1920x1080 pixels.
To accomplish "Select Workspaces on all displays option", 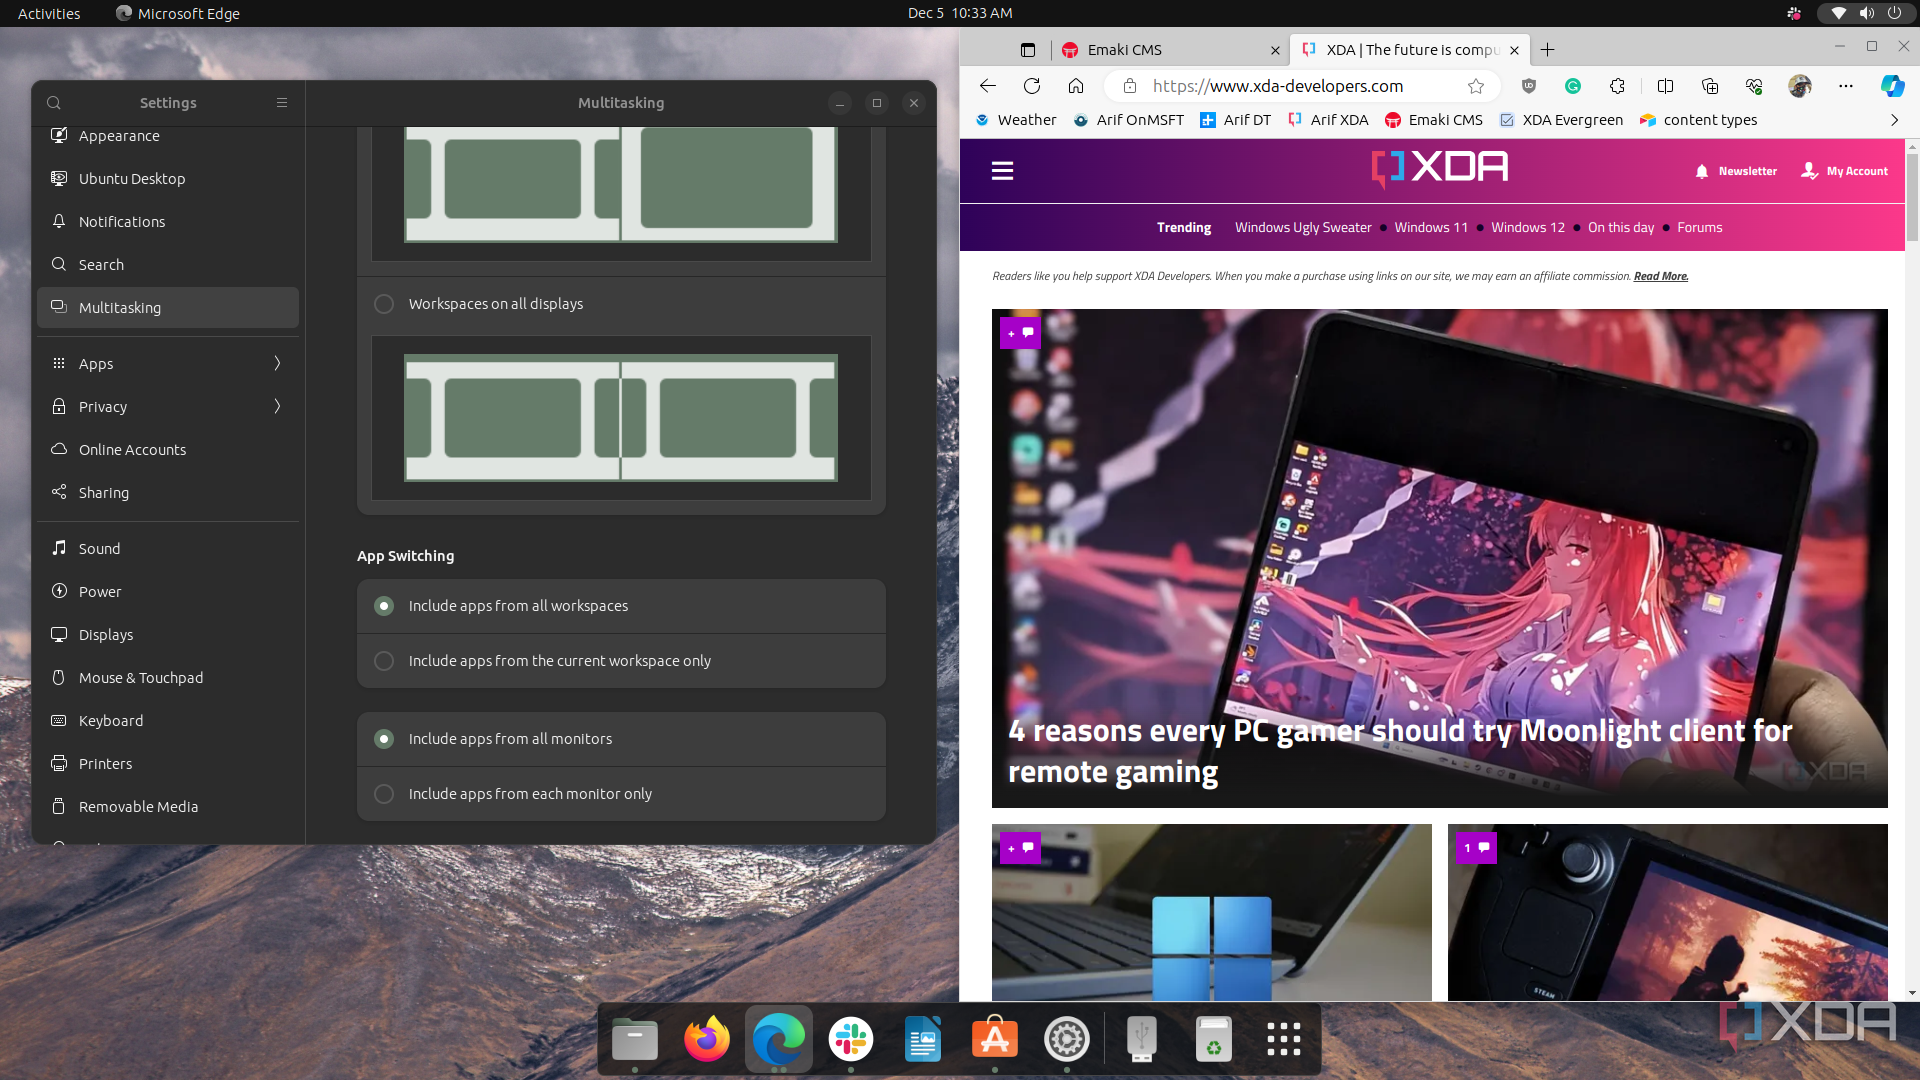I will tap(384, 302).
